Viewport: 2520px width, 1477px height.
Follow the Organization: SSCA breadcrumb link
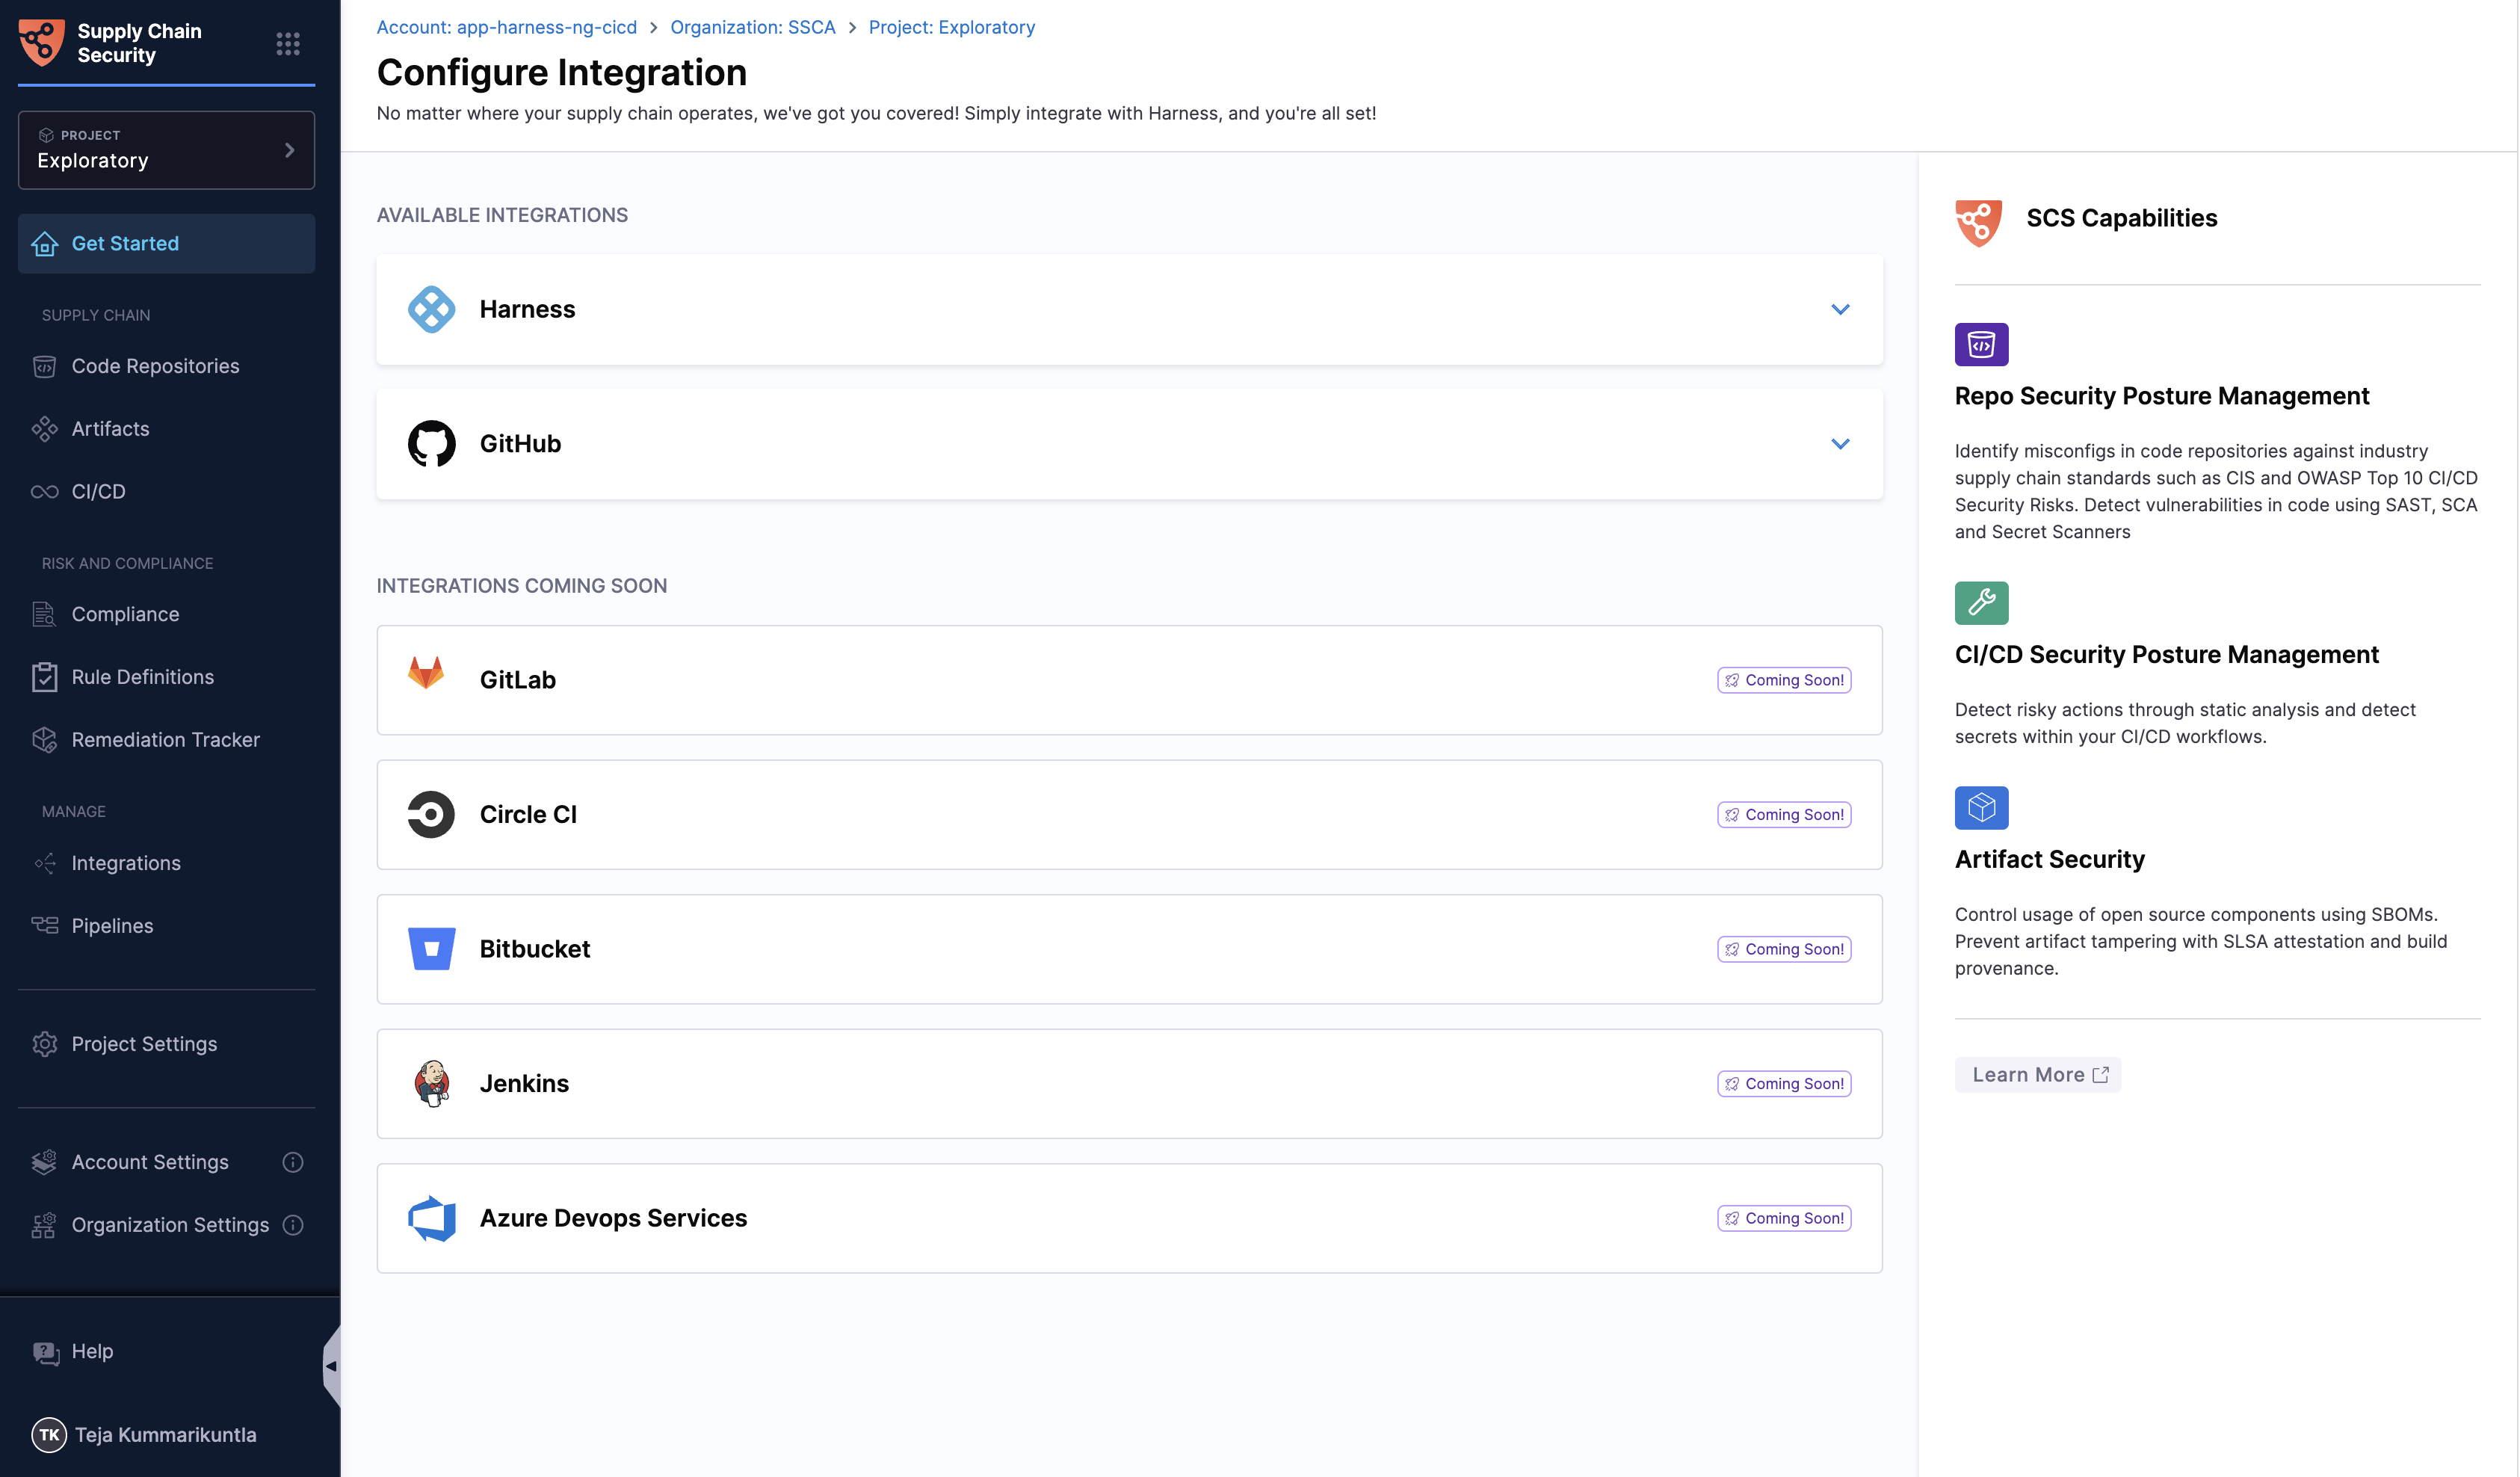point(752,27)
